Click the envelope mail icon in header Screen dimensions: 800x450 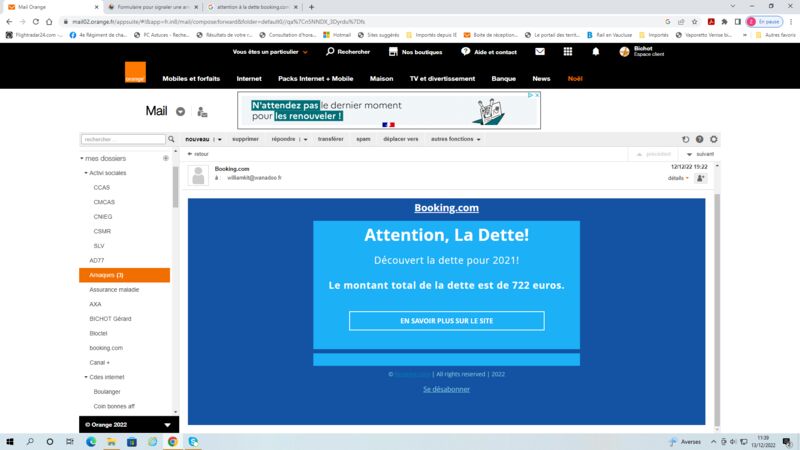(x=540, y=52)
